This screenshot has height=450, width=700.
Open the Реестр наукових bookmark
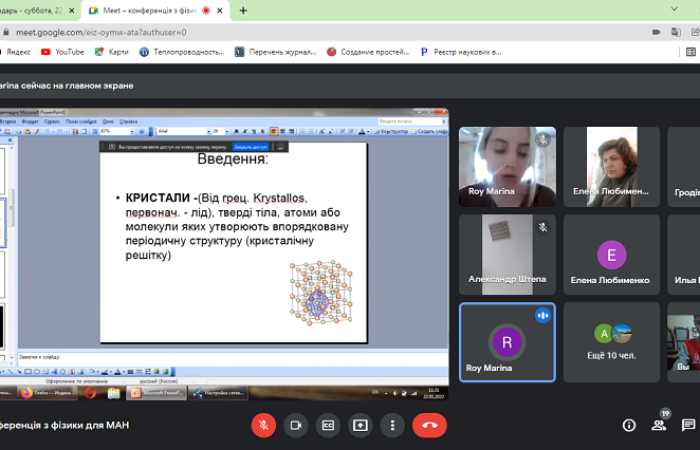pyautogui.click(x=460, y=51)
